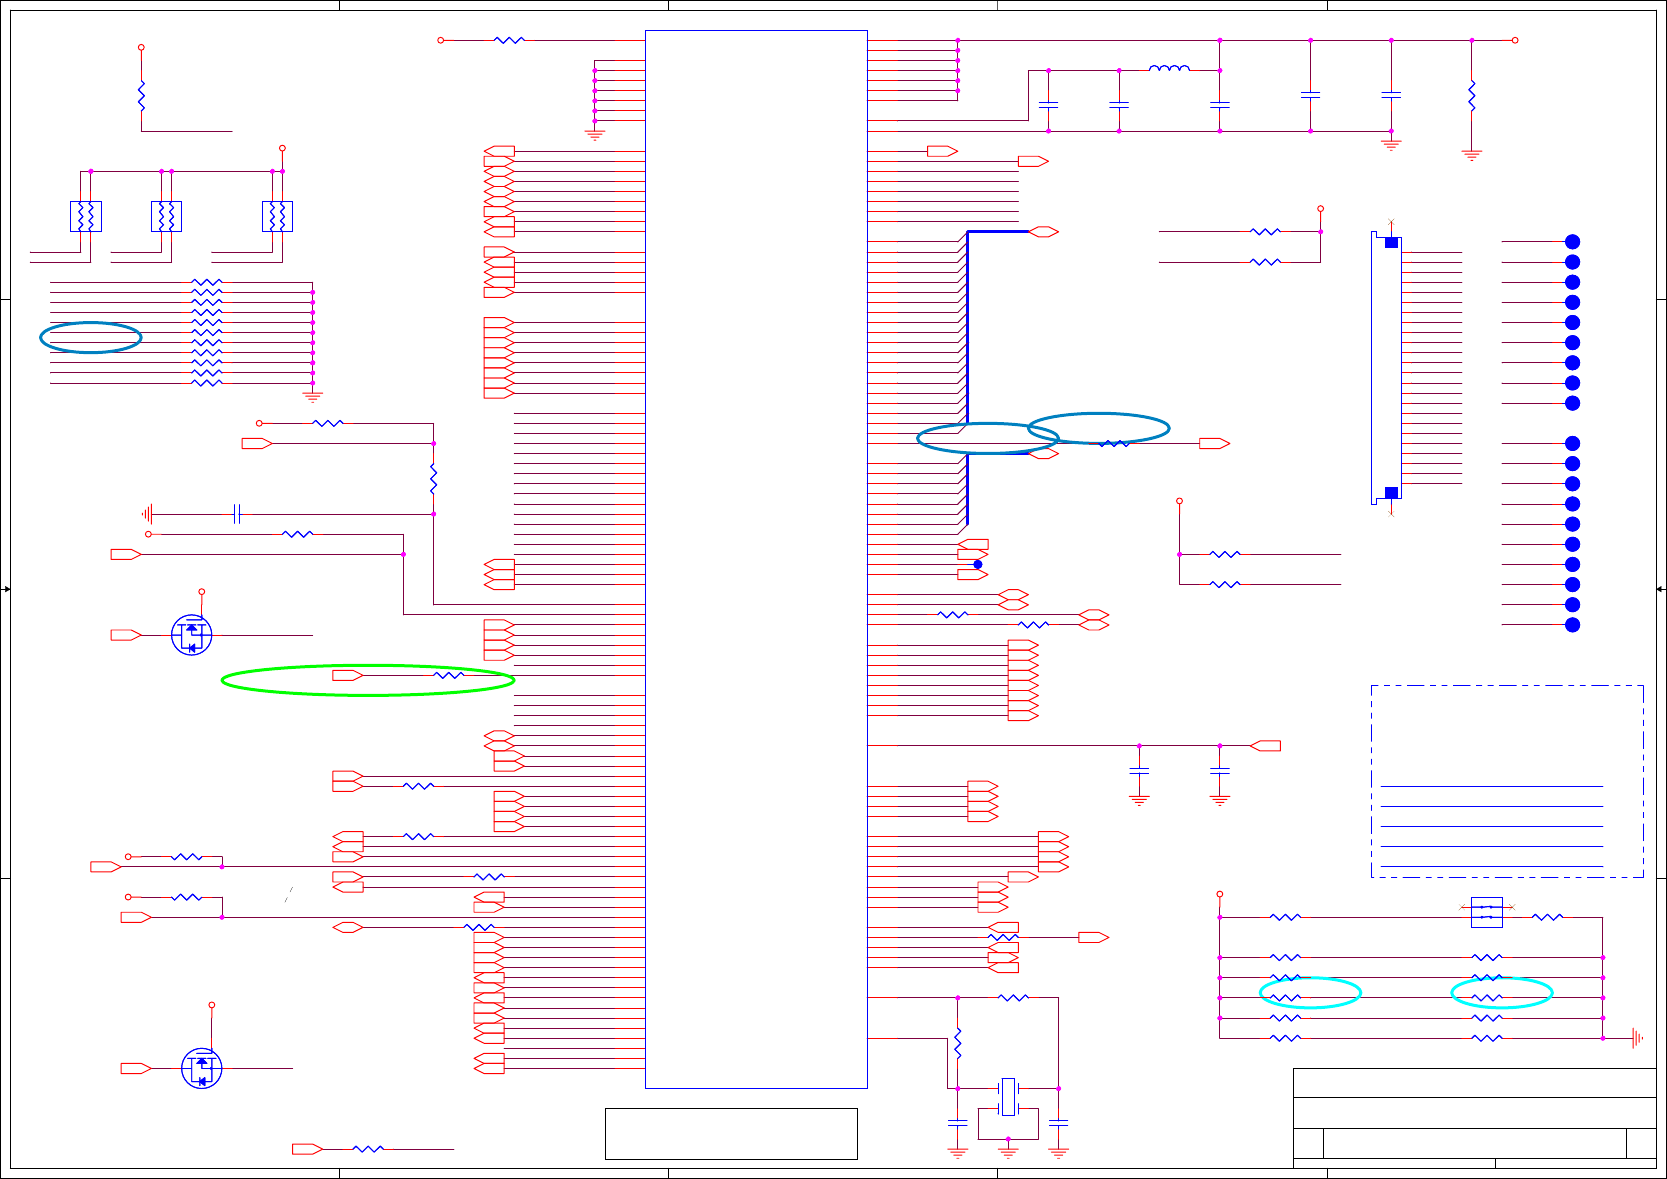Click the title block frame
The width and height of the screenshot is (1667, 1179).
pyautogui.click(x=1474, y=1117)
